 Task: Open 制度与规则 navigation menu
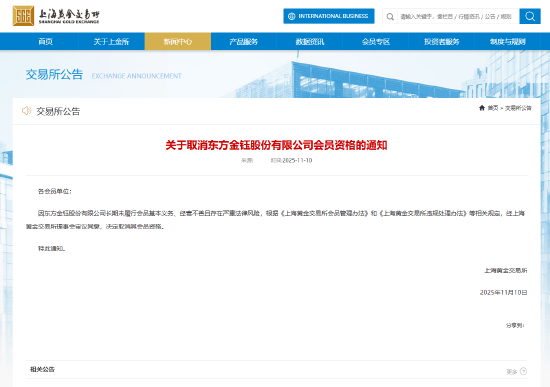(508, 41)
